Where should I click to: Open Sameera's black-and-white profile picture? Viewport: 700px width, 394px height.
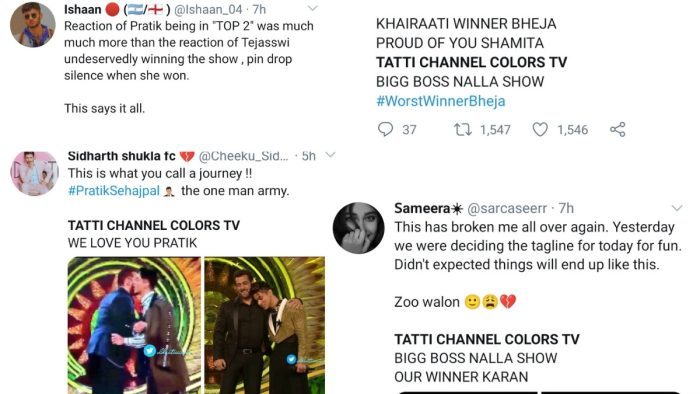[x=358, y=228]
